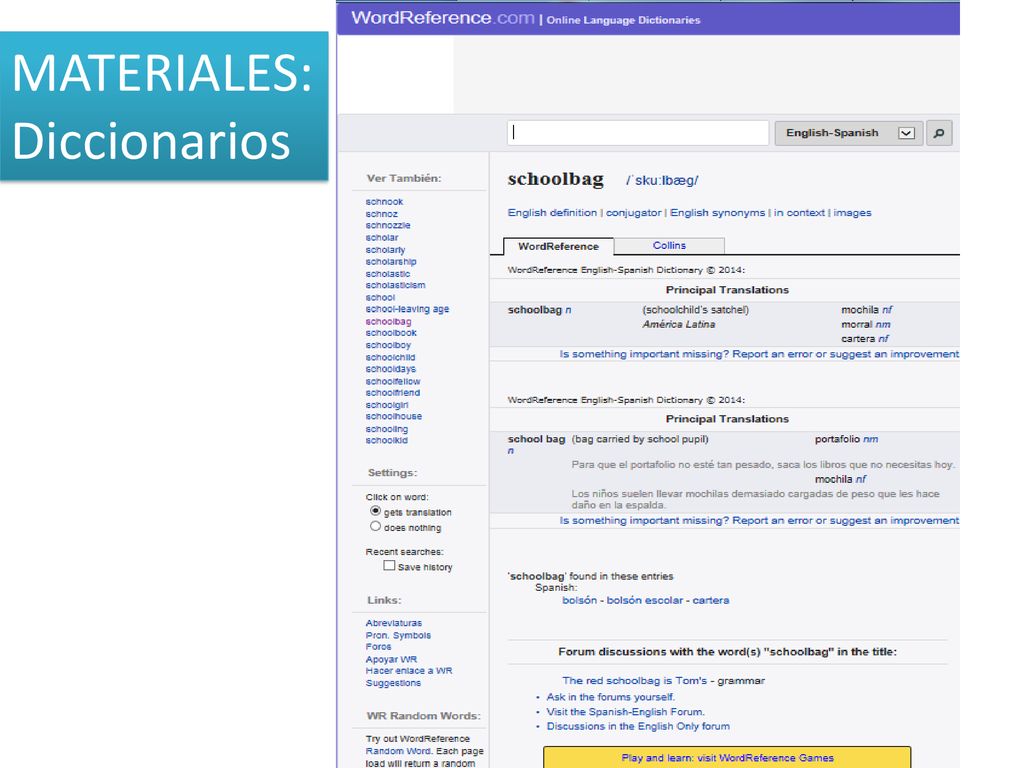Open 'schoolhouse' sidebar entry
The image size is (1024, 768).
click(394, 416)
